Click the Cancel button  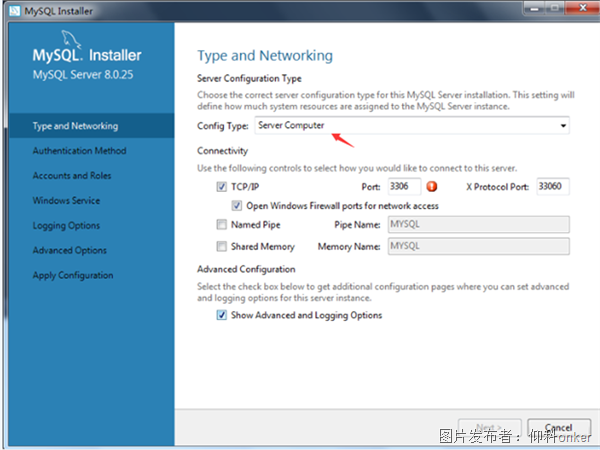click(x=558, y=428)
